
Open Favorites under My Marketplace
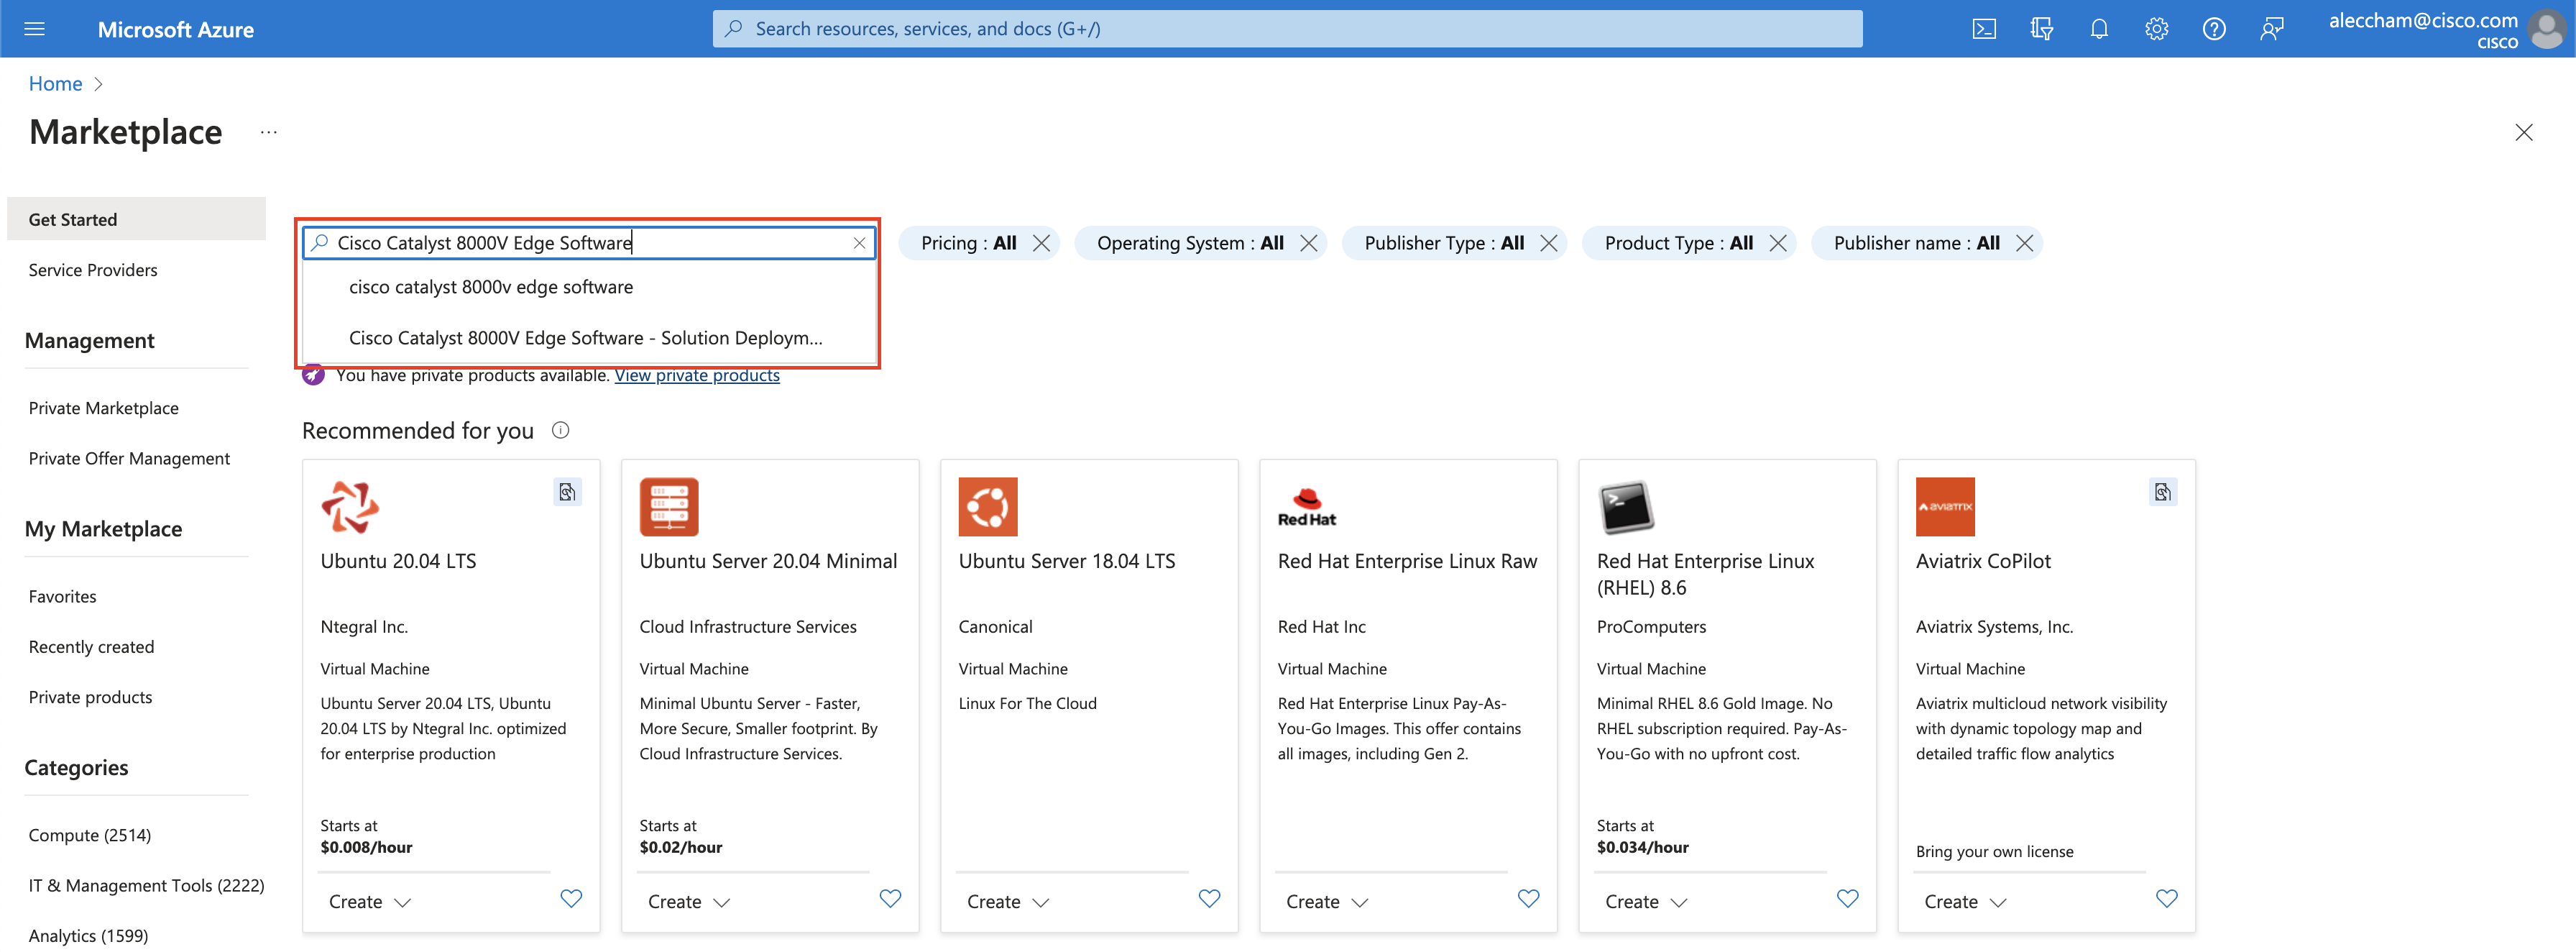tap(62, 596)
